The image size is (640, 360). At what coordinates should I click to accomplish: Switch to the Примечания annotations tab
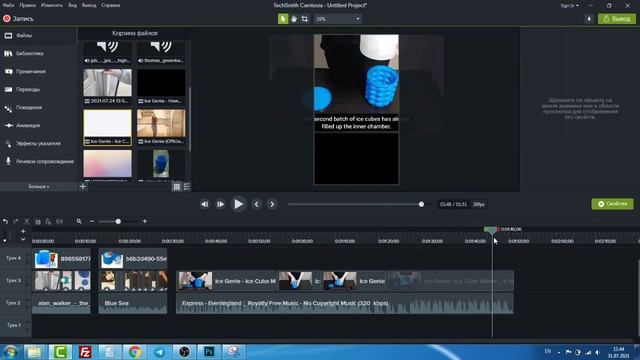click(x=38, y=71)
